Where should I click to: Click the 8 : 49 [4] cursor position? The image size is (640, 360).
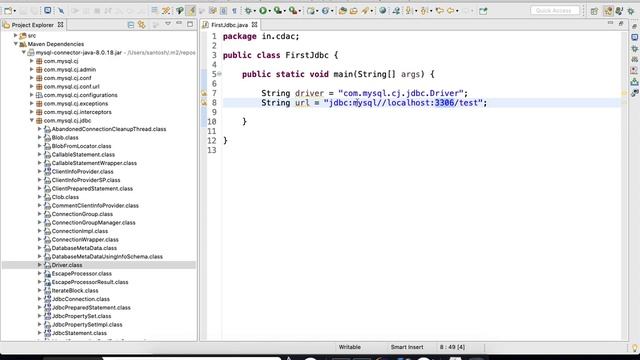[x=452, y=347]
